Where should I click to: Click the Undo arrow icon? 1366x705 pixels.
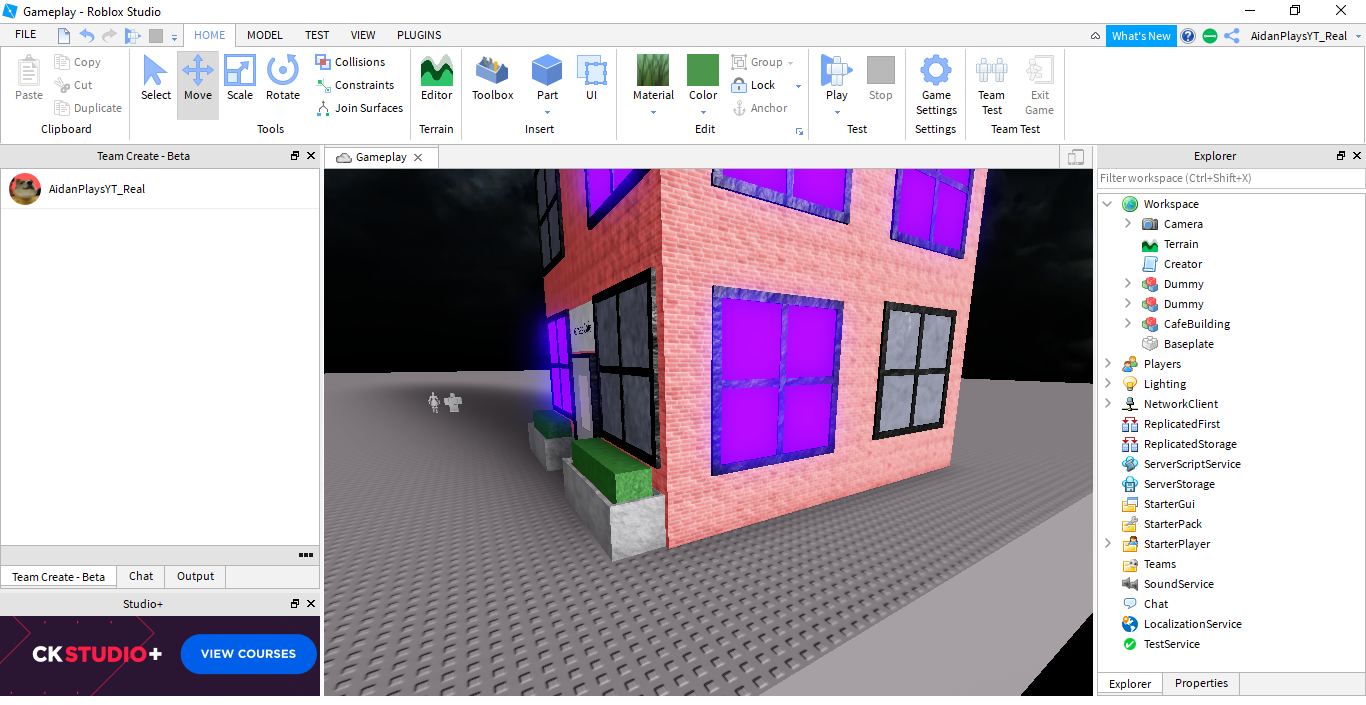86,36
